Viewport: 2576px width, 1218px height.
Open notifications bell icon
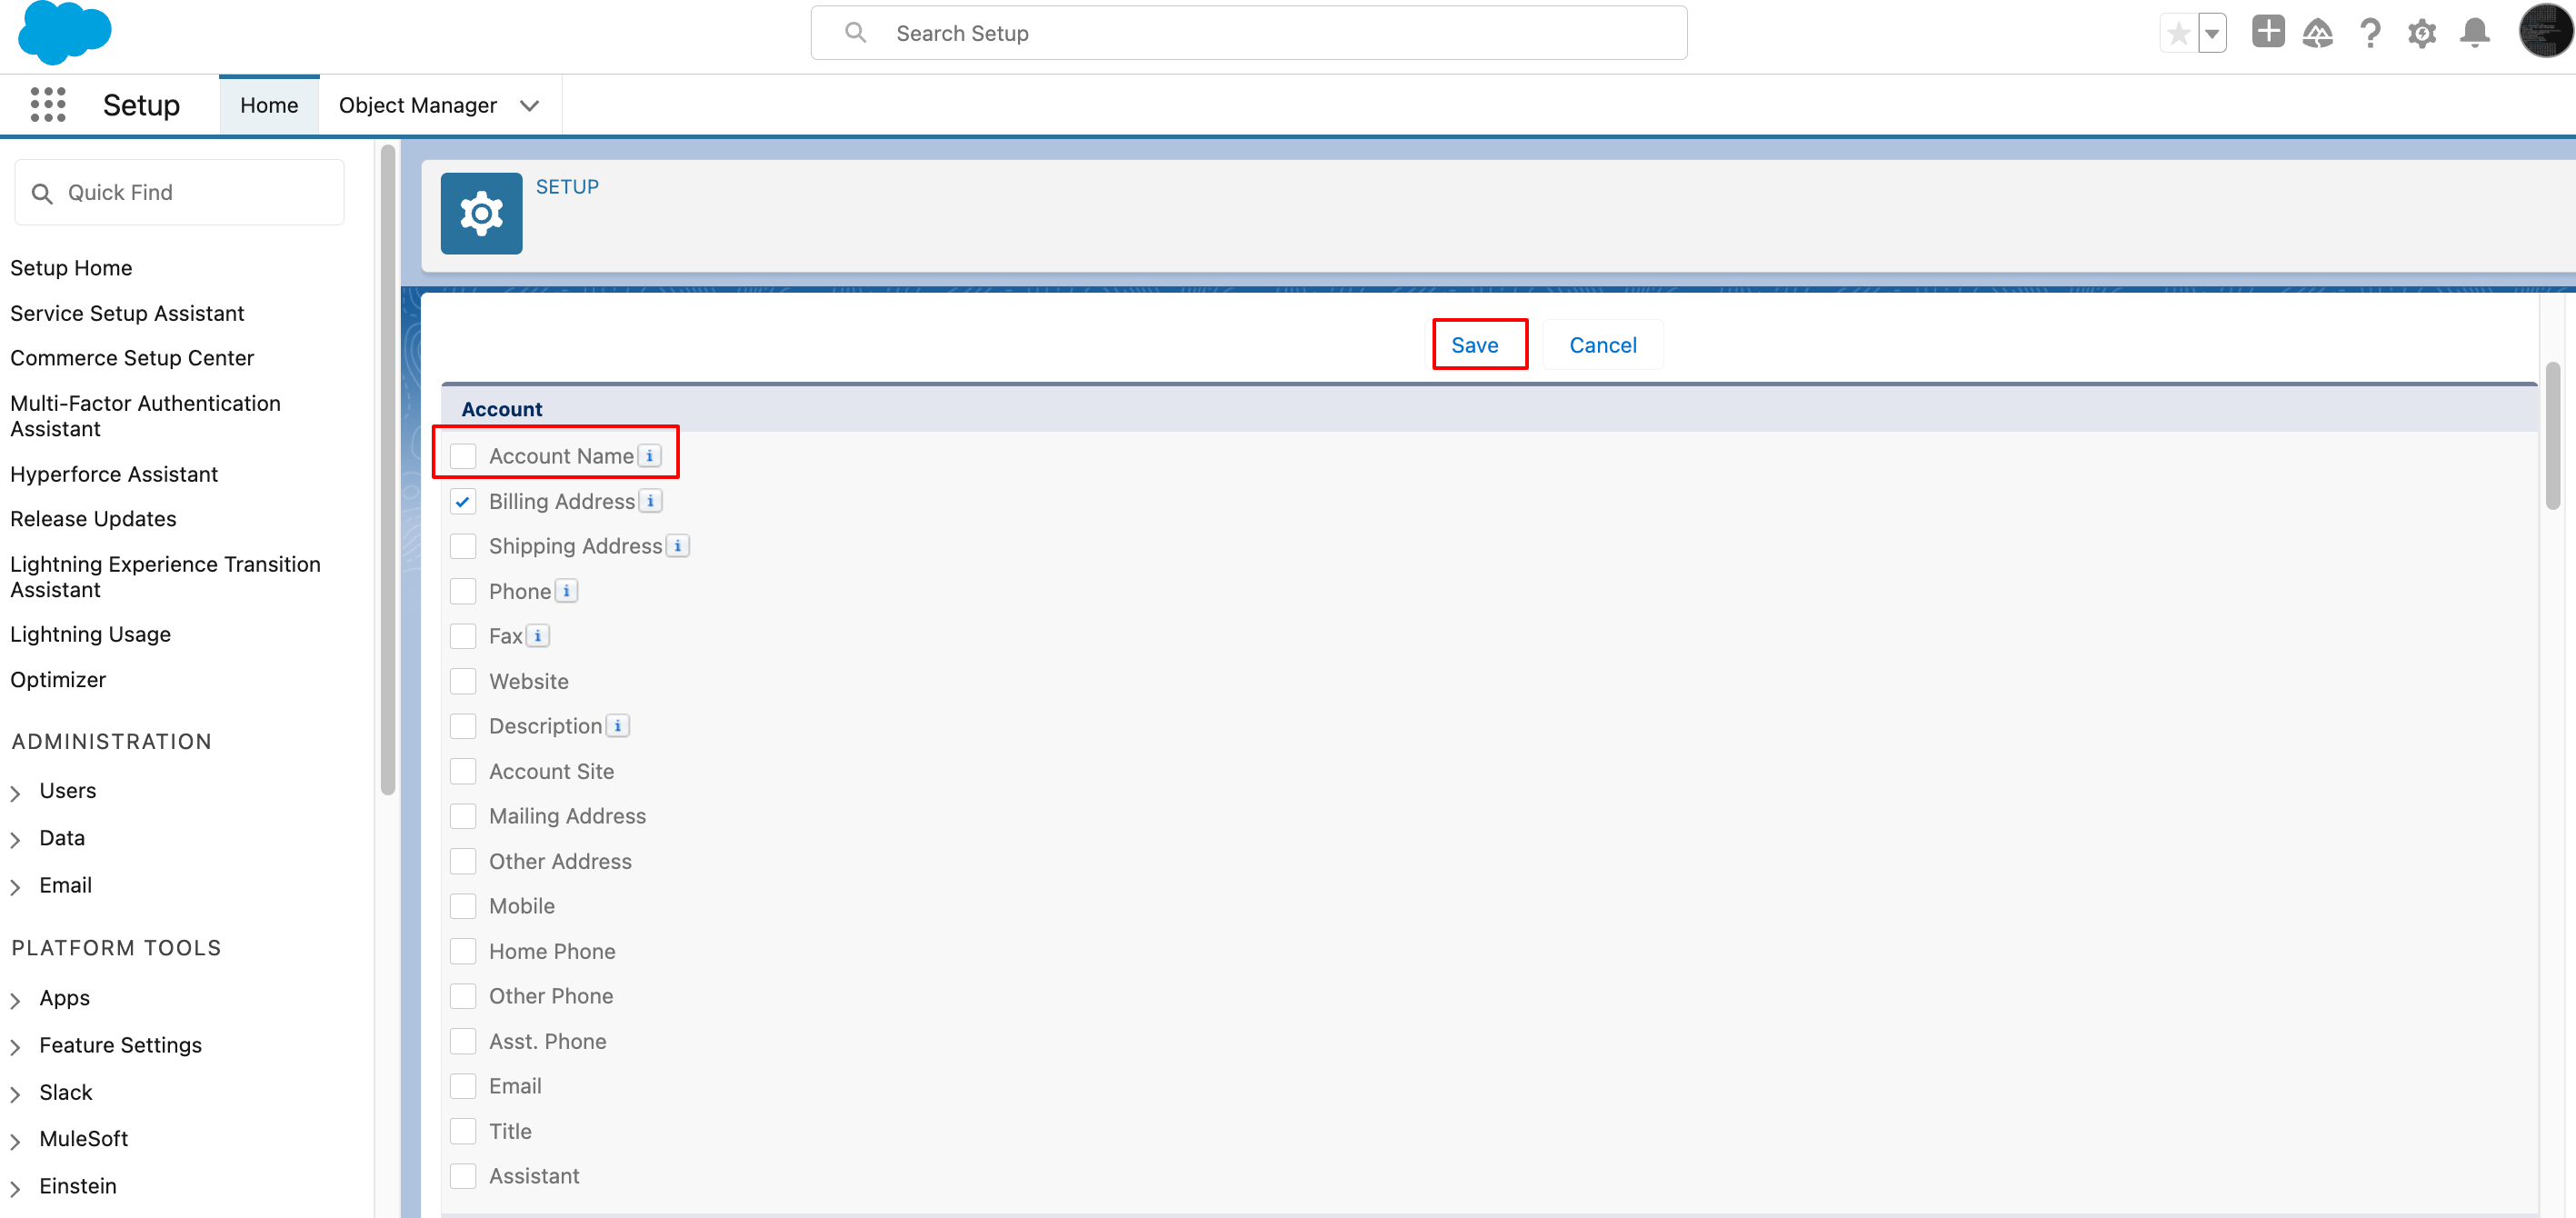coord(2474,33)
